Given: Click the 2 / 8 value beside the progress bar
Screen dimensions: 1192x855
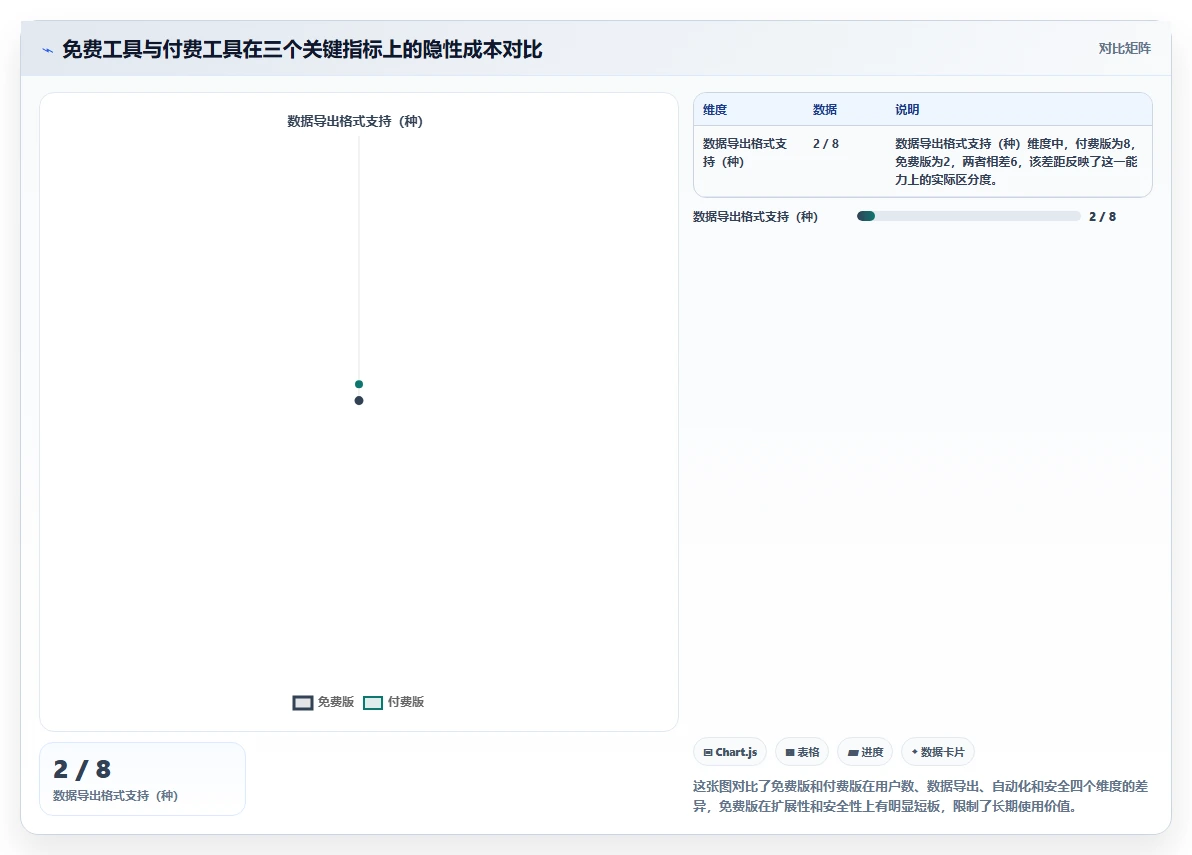Looking at the screenshot, I should click(1102, 217).
